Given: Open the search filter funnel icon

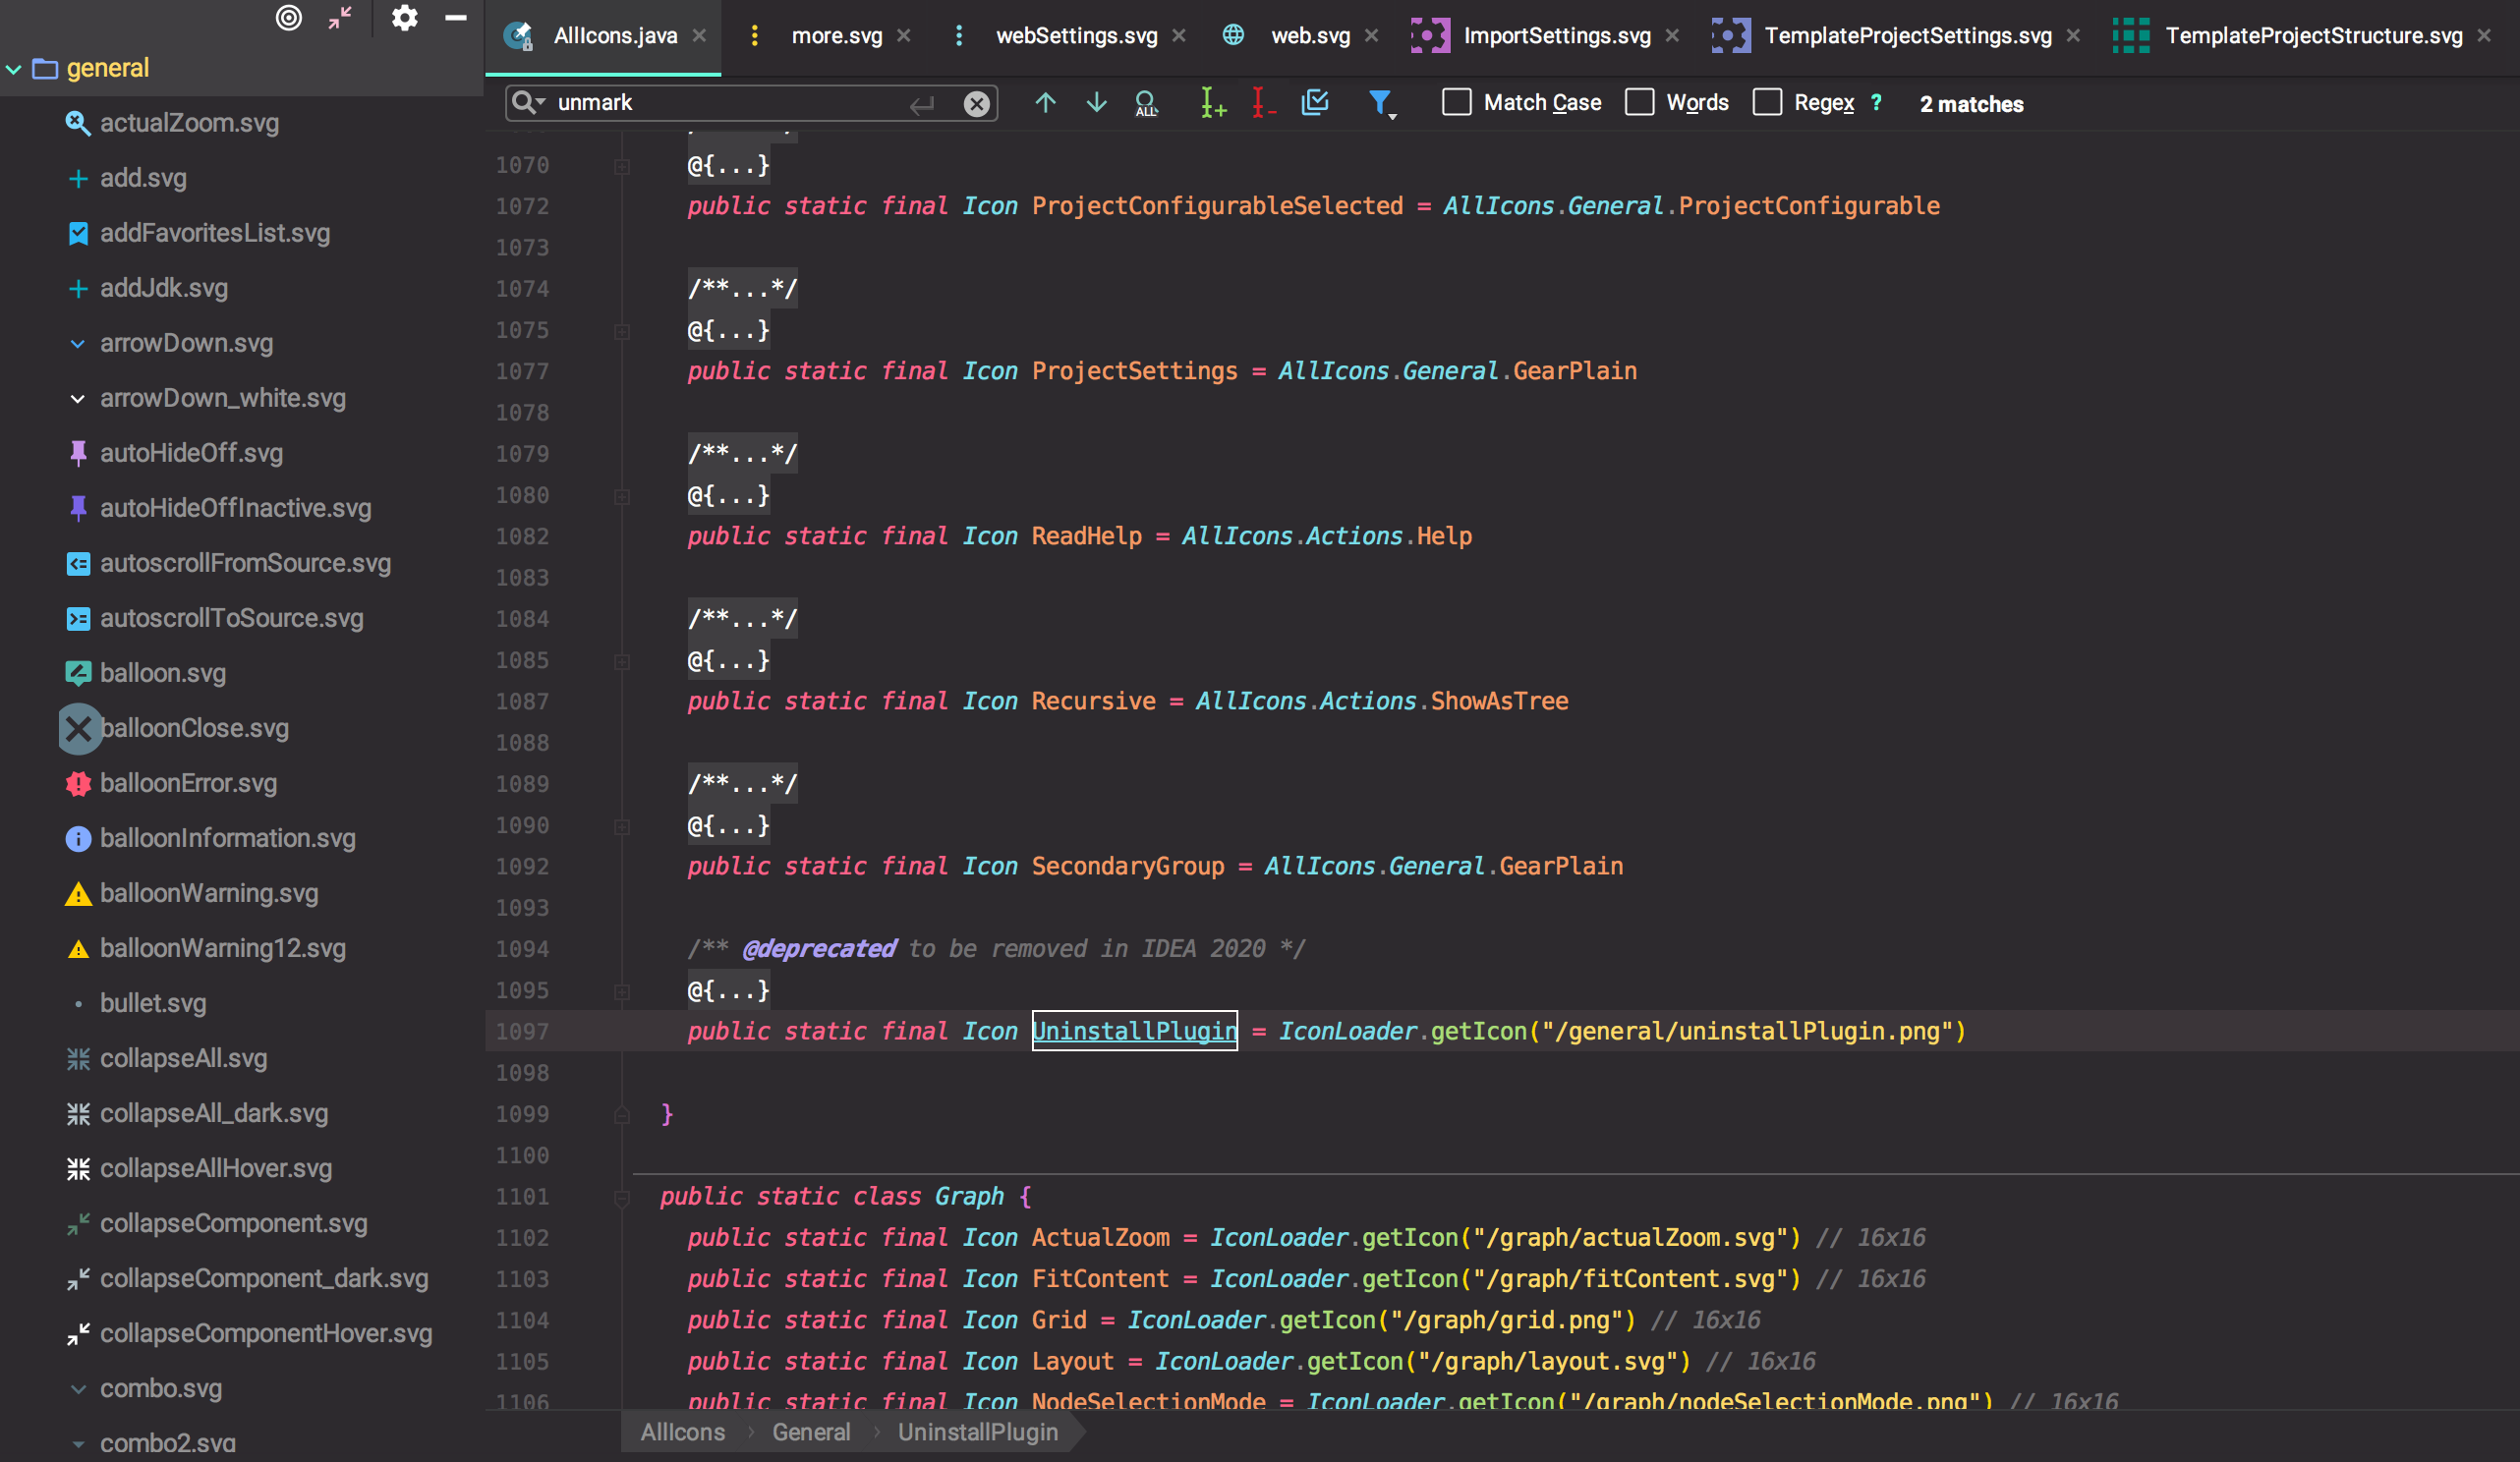Looking at the screenshot, I should pyautogui.click(x=1381, y=103).
